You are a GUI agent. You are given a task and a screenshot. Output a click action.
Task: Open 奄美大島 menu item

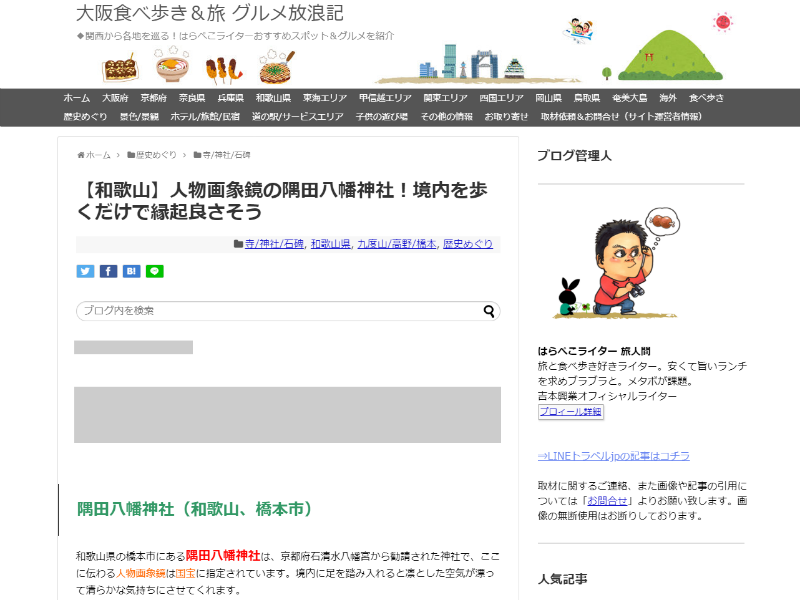tap(630, 98)
